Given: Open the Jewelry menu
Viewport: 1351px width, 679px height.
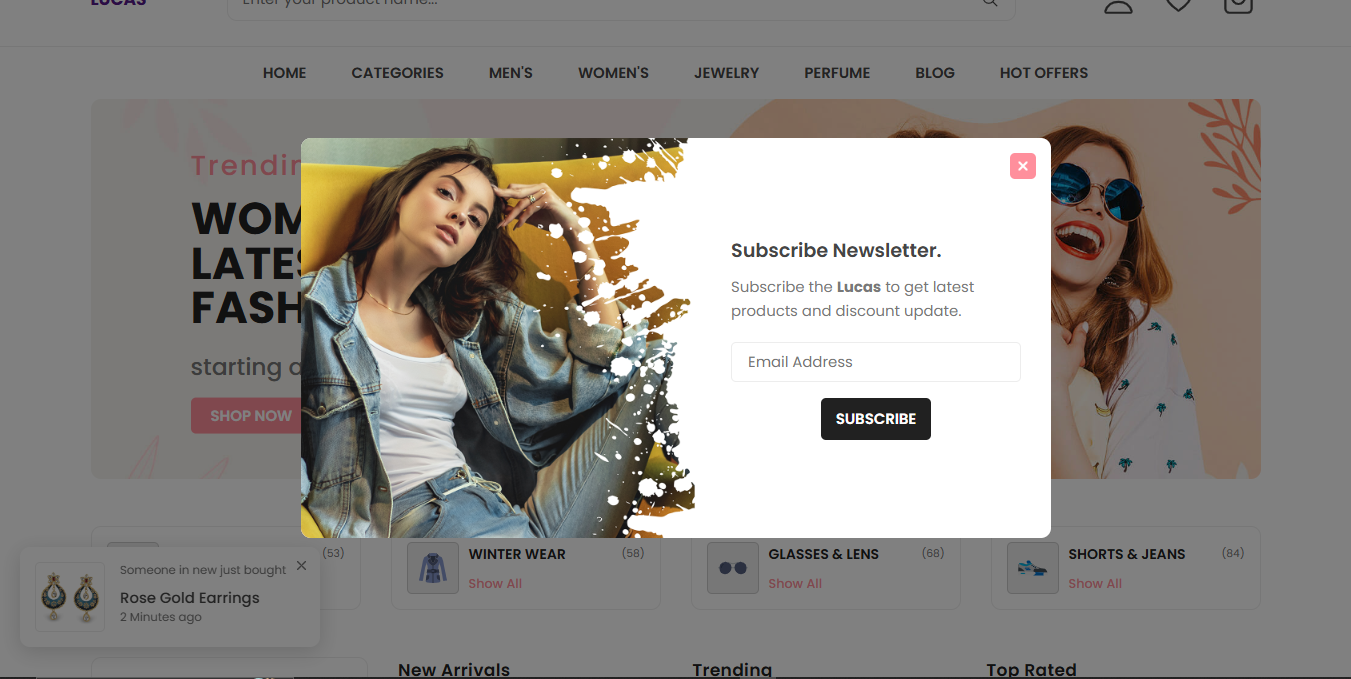Looking at the screenshot, I should (x=727, y=73).
